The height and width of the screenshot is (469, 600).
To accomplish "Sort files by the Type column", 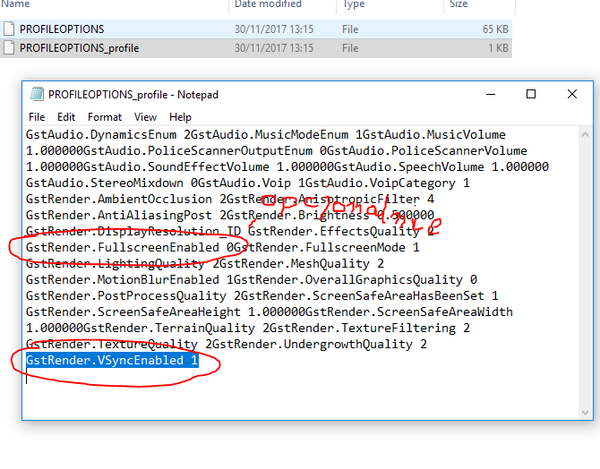I will point(357,5).
